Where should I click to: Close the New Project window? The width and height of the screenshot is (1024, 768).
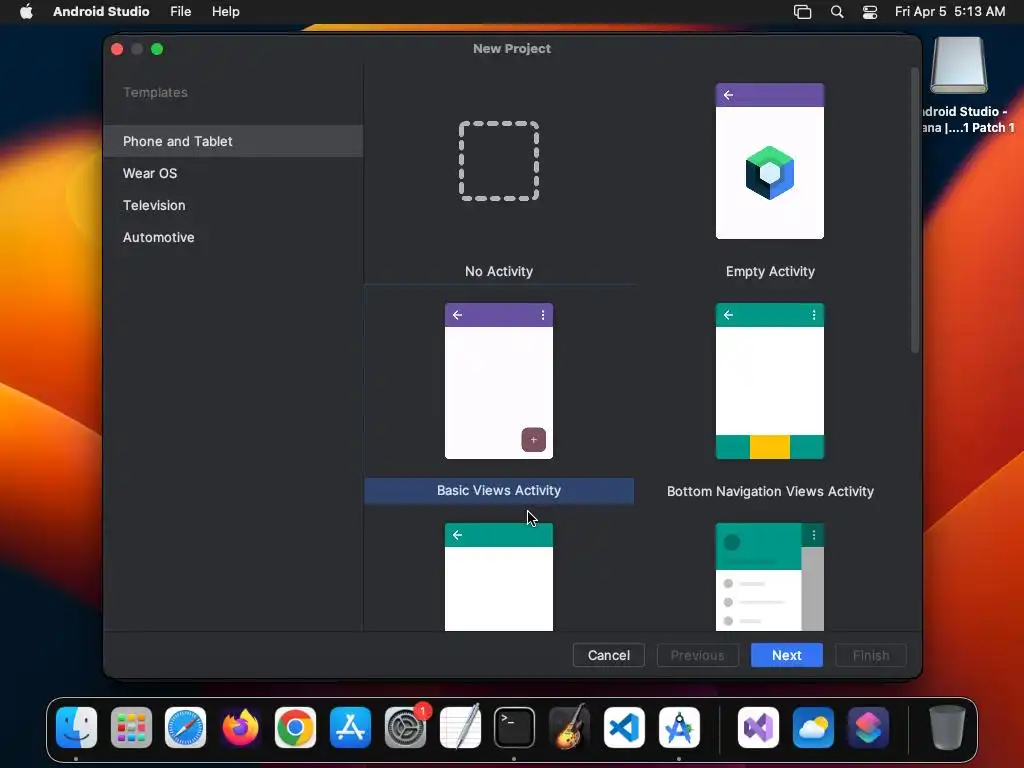click(x=118, y=49)
